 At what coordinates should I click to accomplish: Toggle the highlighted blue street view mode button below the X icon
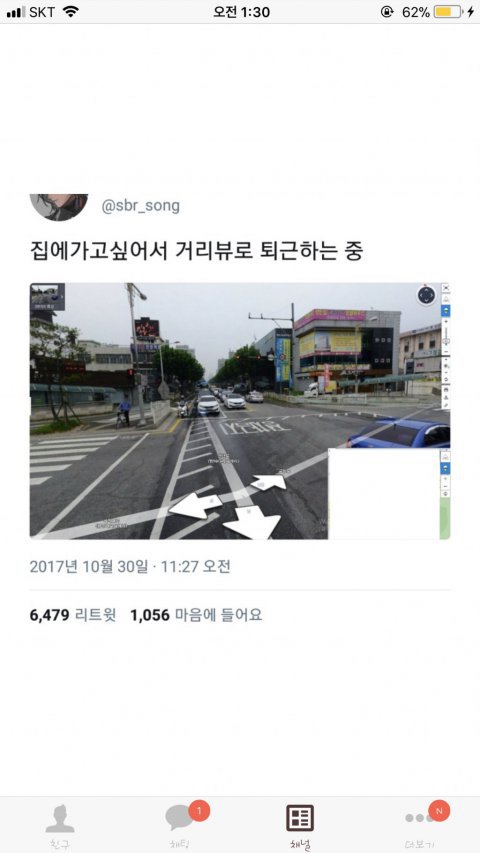446,311
